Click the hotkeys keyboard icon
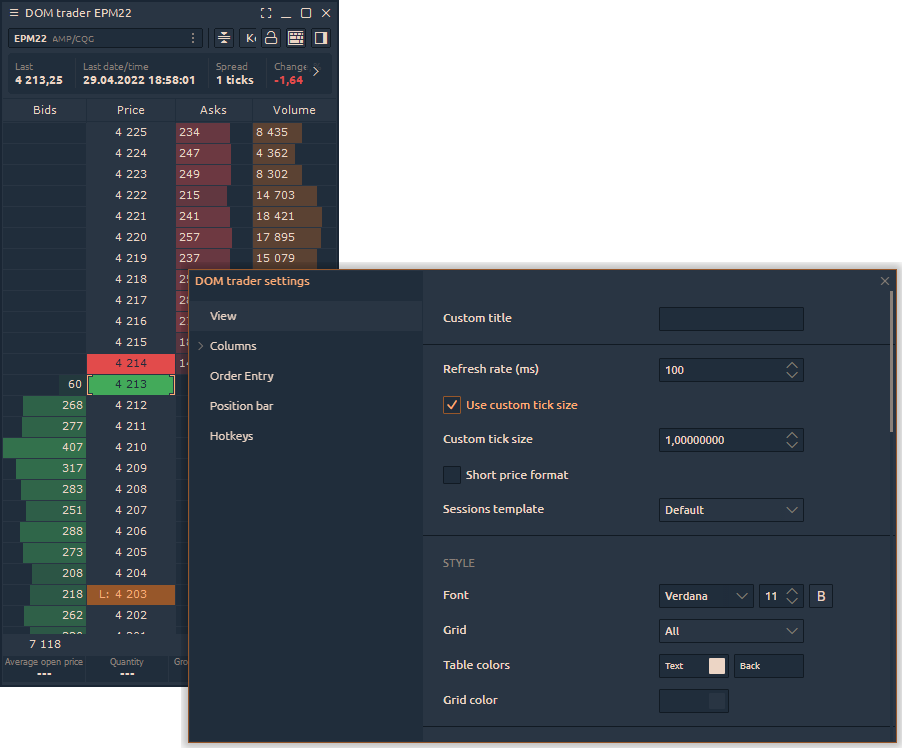Screen dimensions: 906x751 [x=295, y=38]
